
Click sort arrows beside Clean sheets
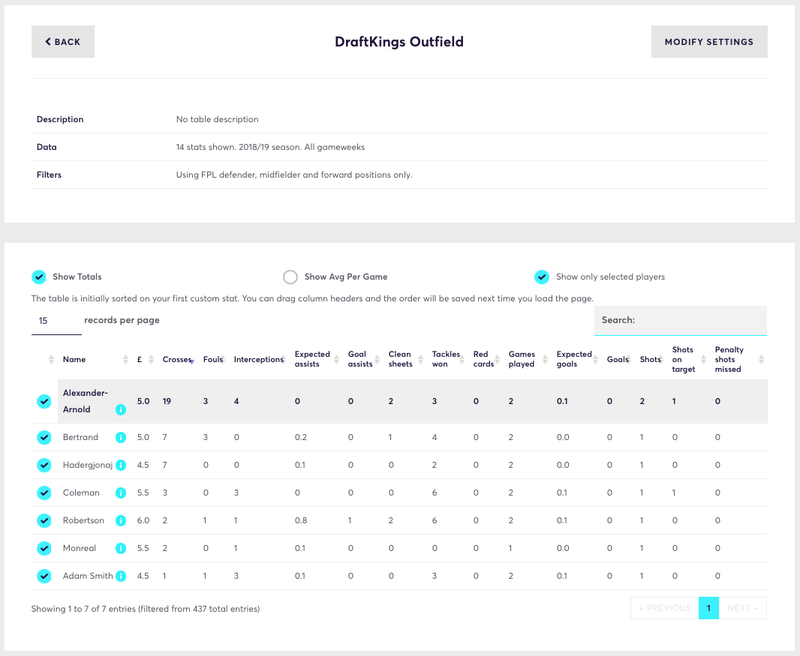420,360
